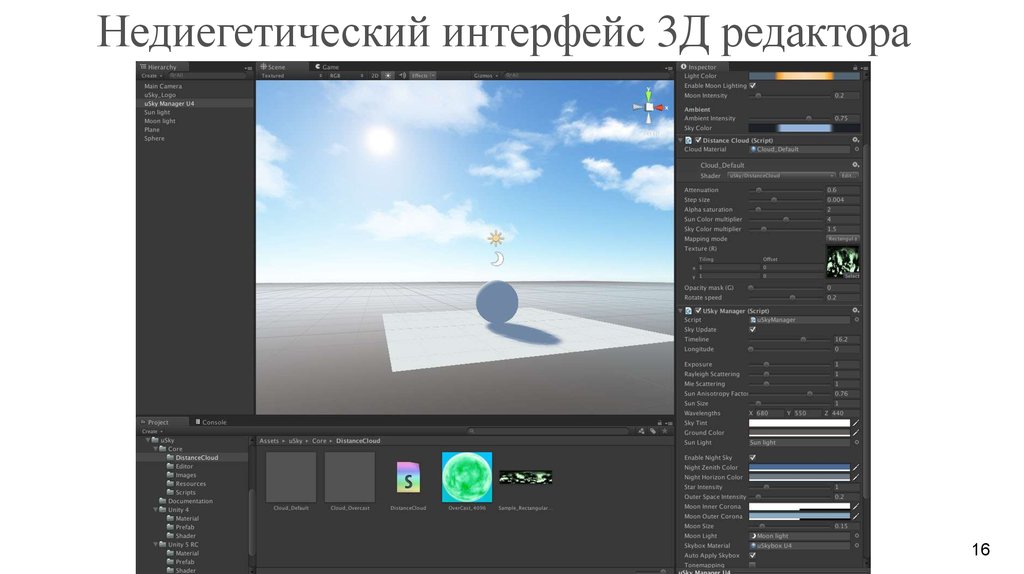This screenshot has height=574, width=1024.
Task: Open Distance Cloud component gear menu
Action: click(x=856, y=141)
